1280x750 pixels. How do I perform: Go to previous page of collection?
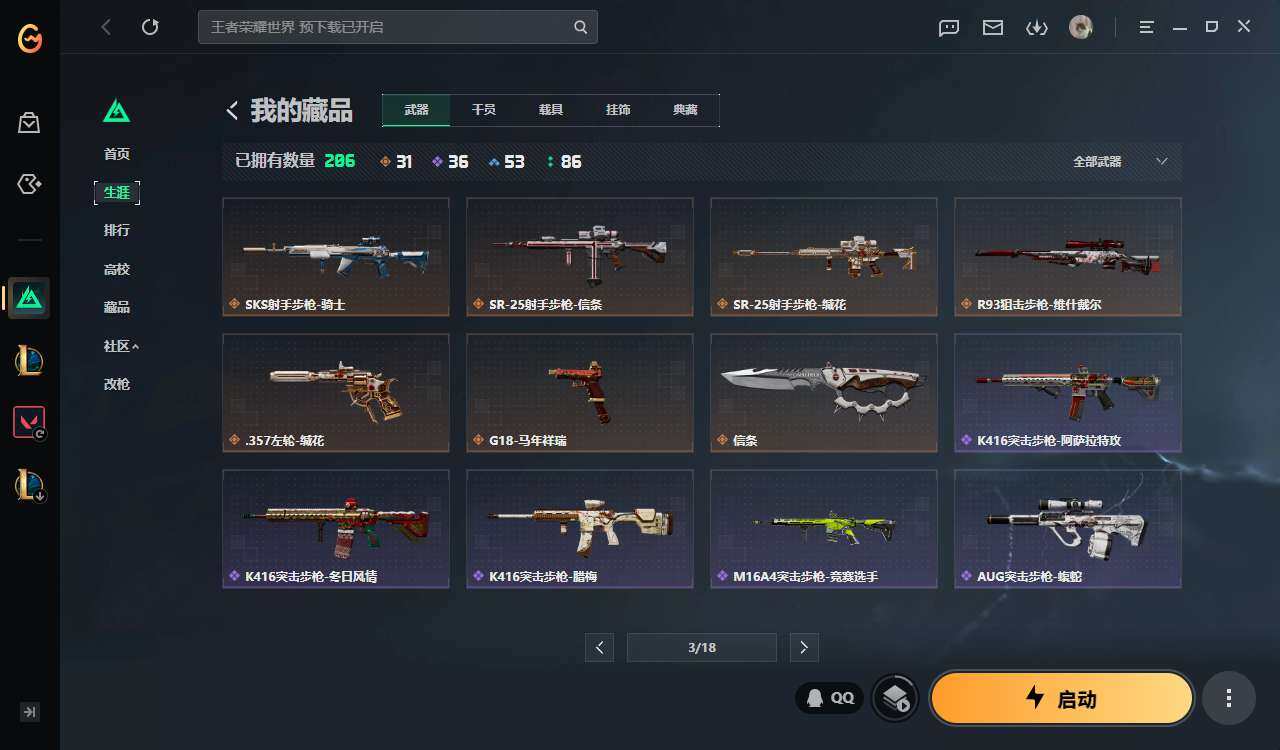(599, 647)
